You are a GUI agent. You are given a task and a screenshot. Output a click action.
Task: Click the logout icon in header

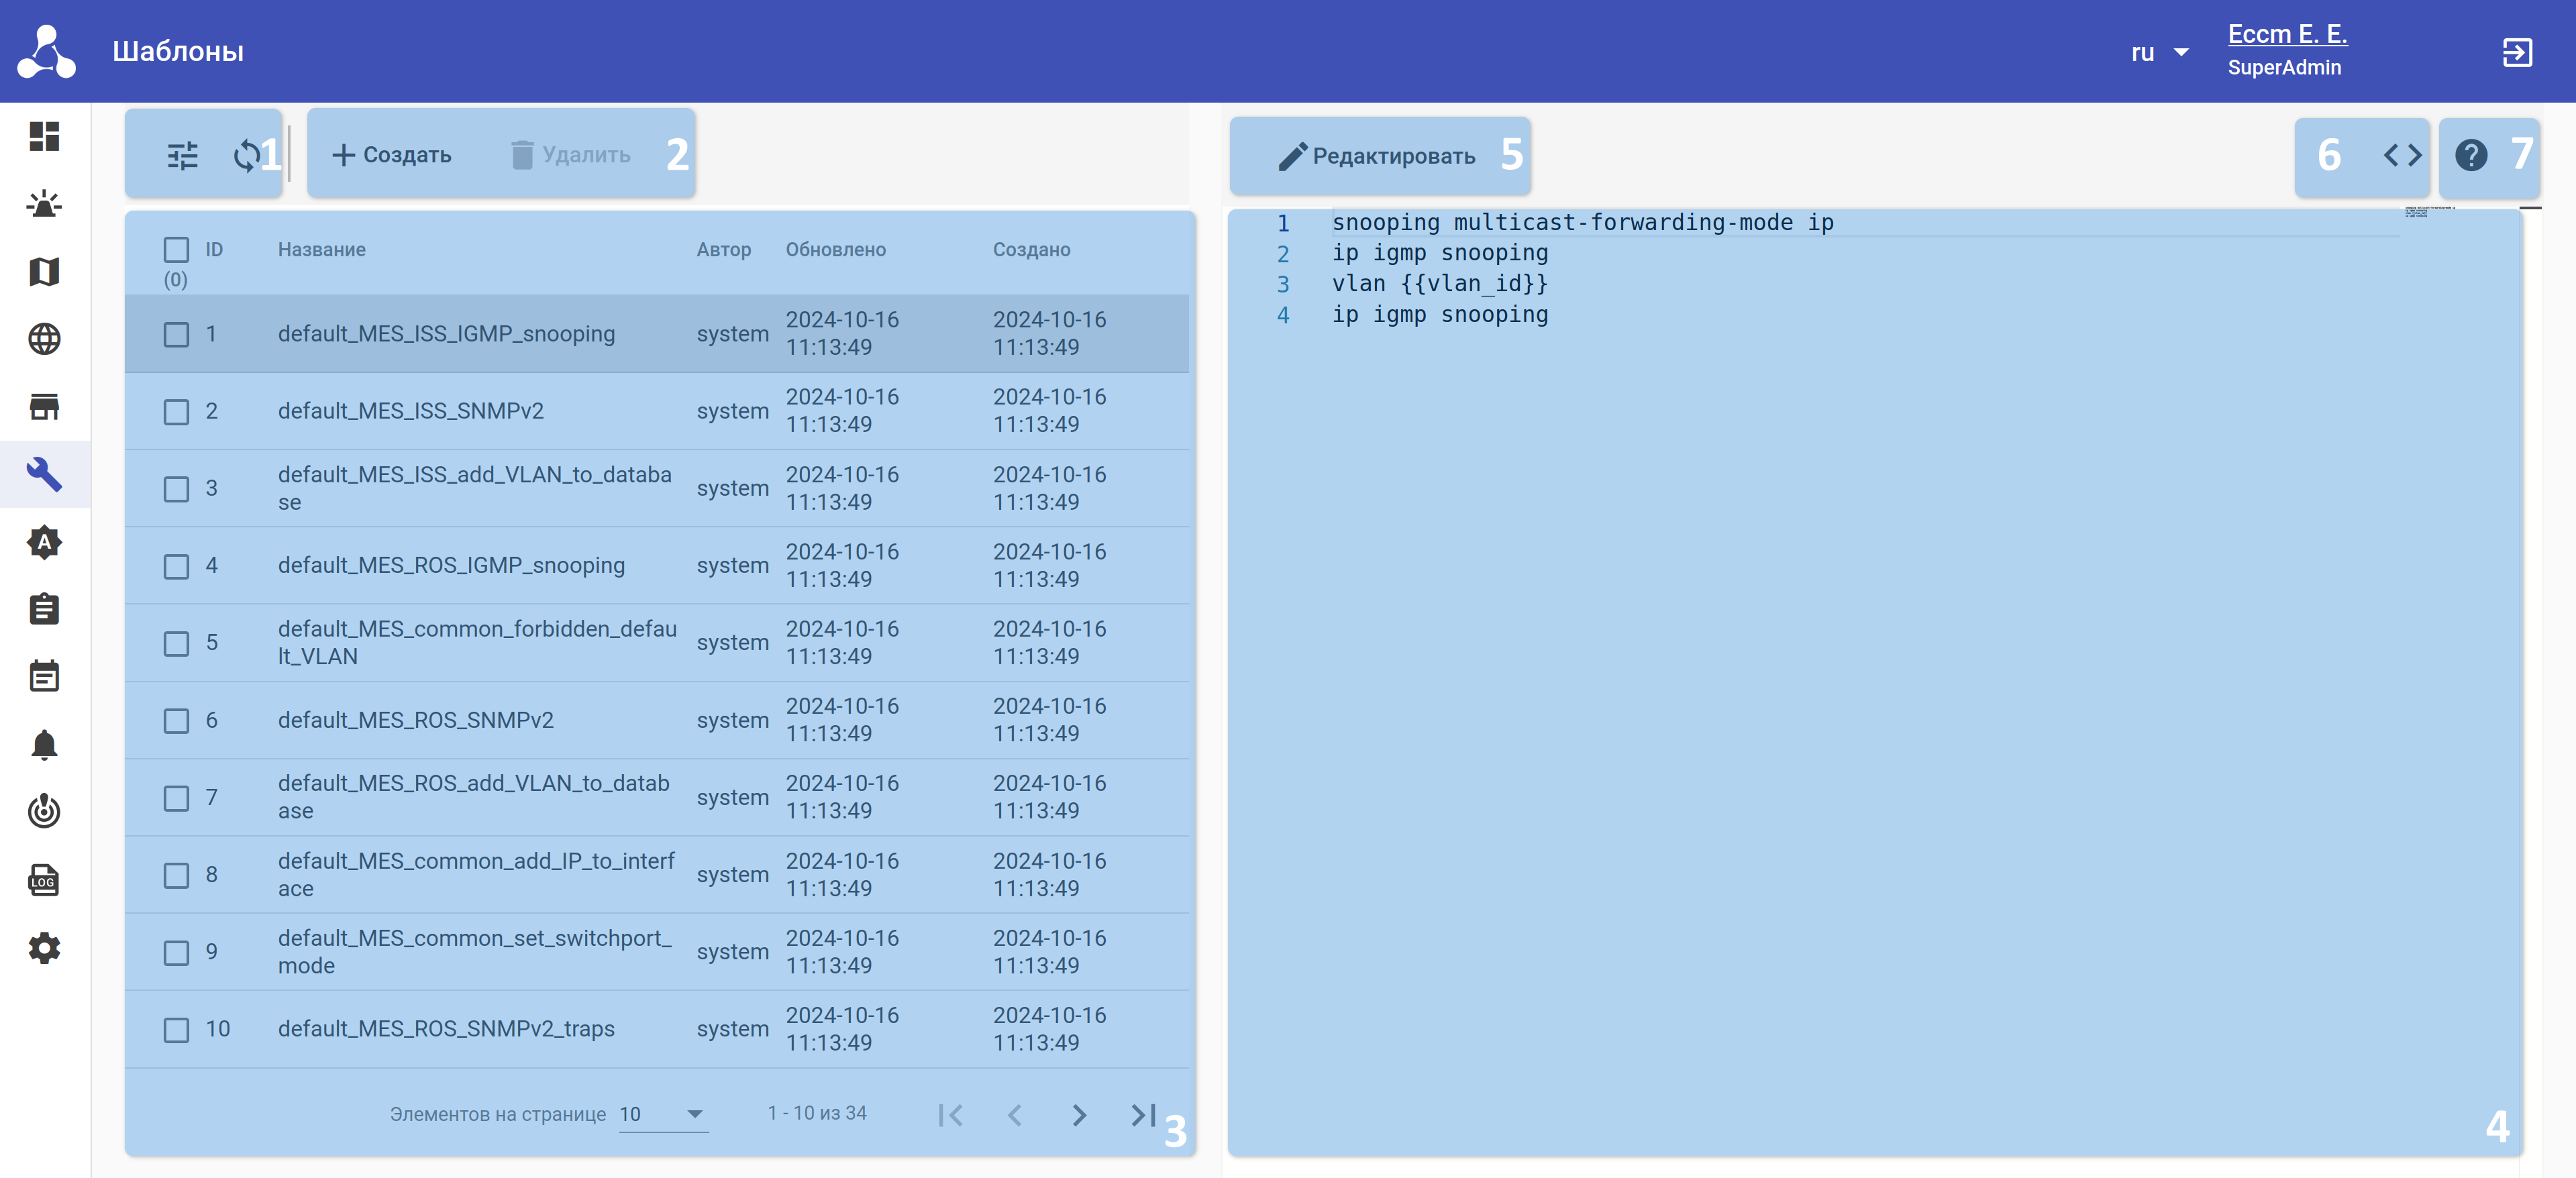(x=2516, y=52)
